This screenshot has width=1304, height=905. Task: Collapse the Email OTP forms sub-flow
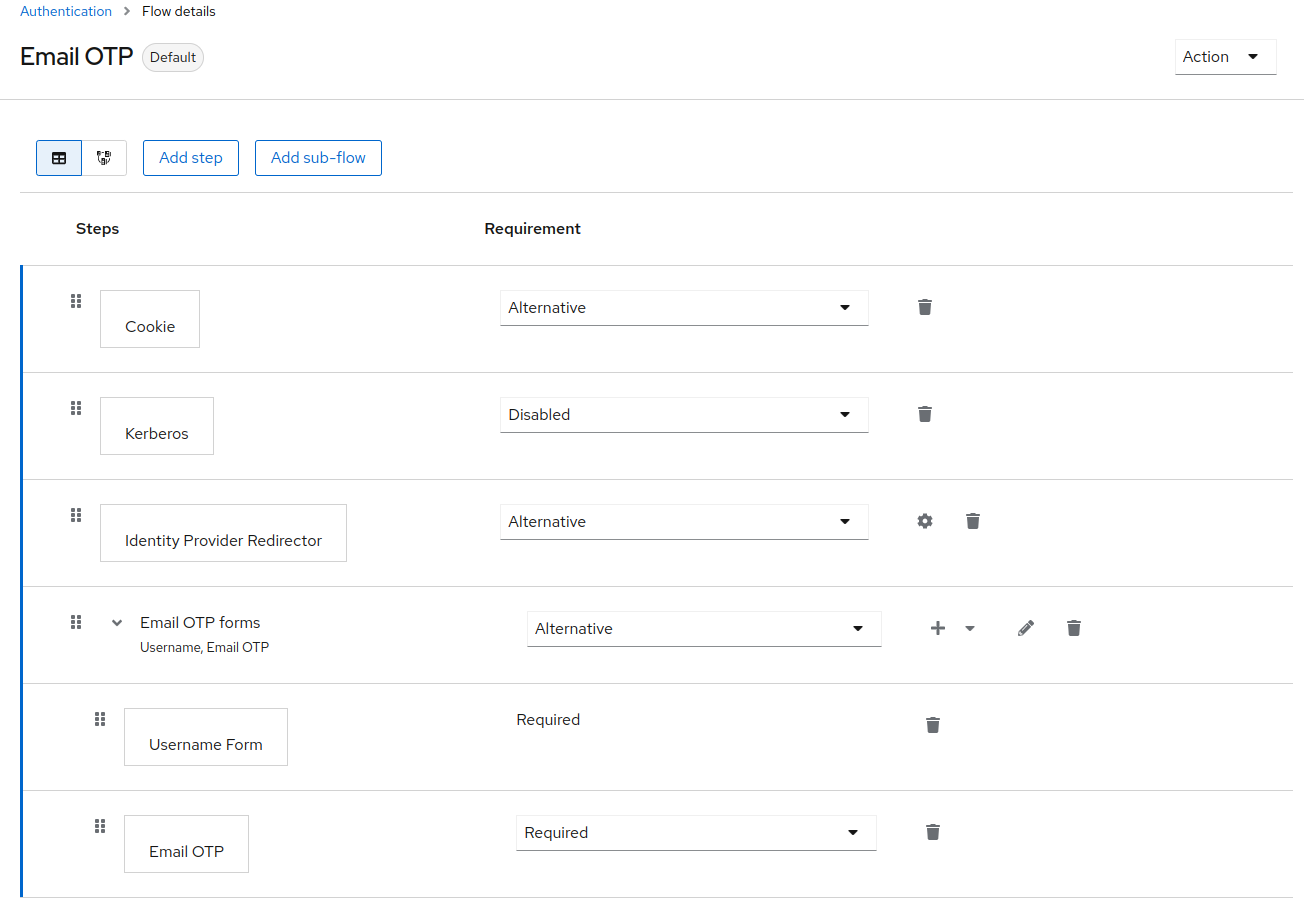(117, 622)
